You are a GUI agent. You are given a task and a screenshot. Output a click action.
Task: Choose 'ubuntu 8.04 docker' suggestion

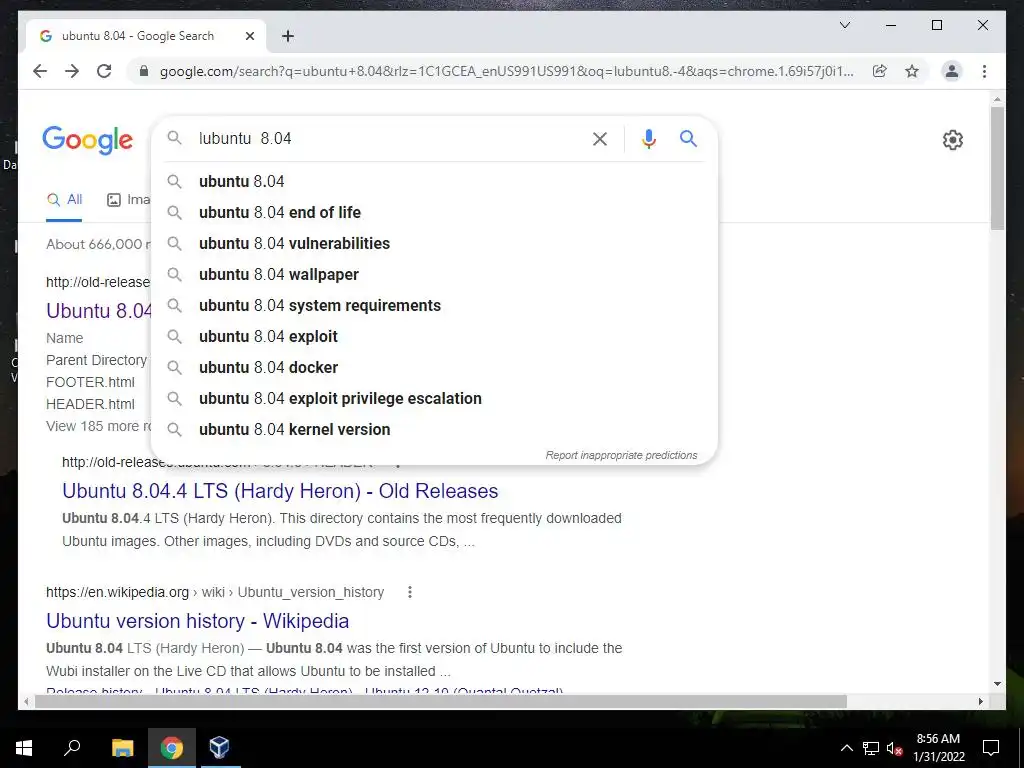tap(434, 368)
